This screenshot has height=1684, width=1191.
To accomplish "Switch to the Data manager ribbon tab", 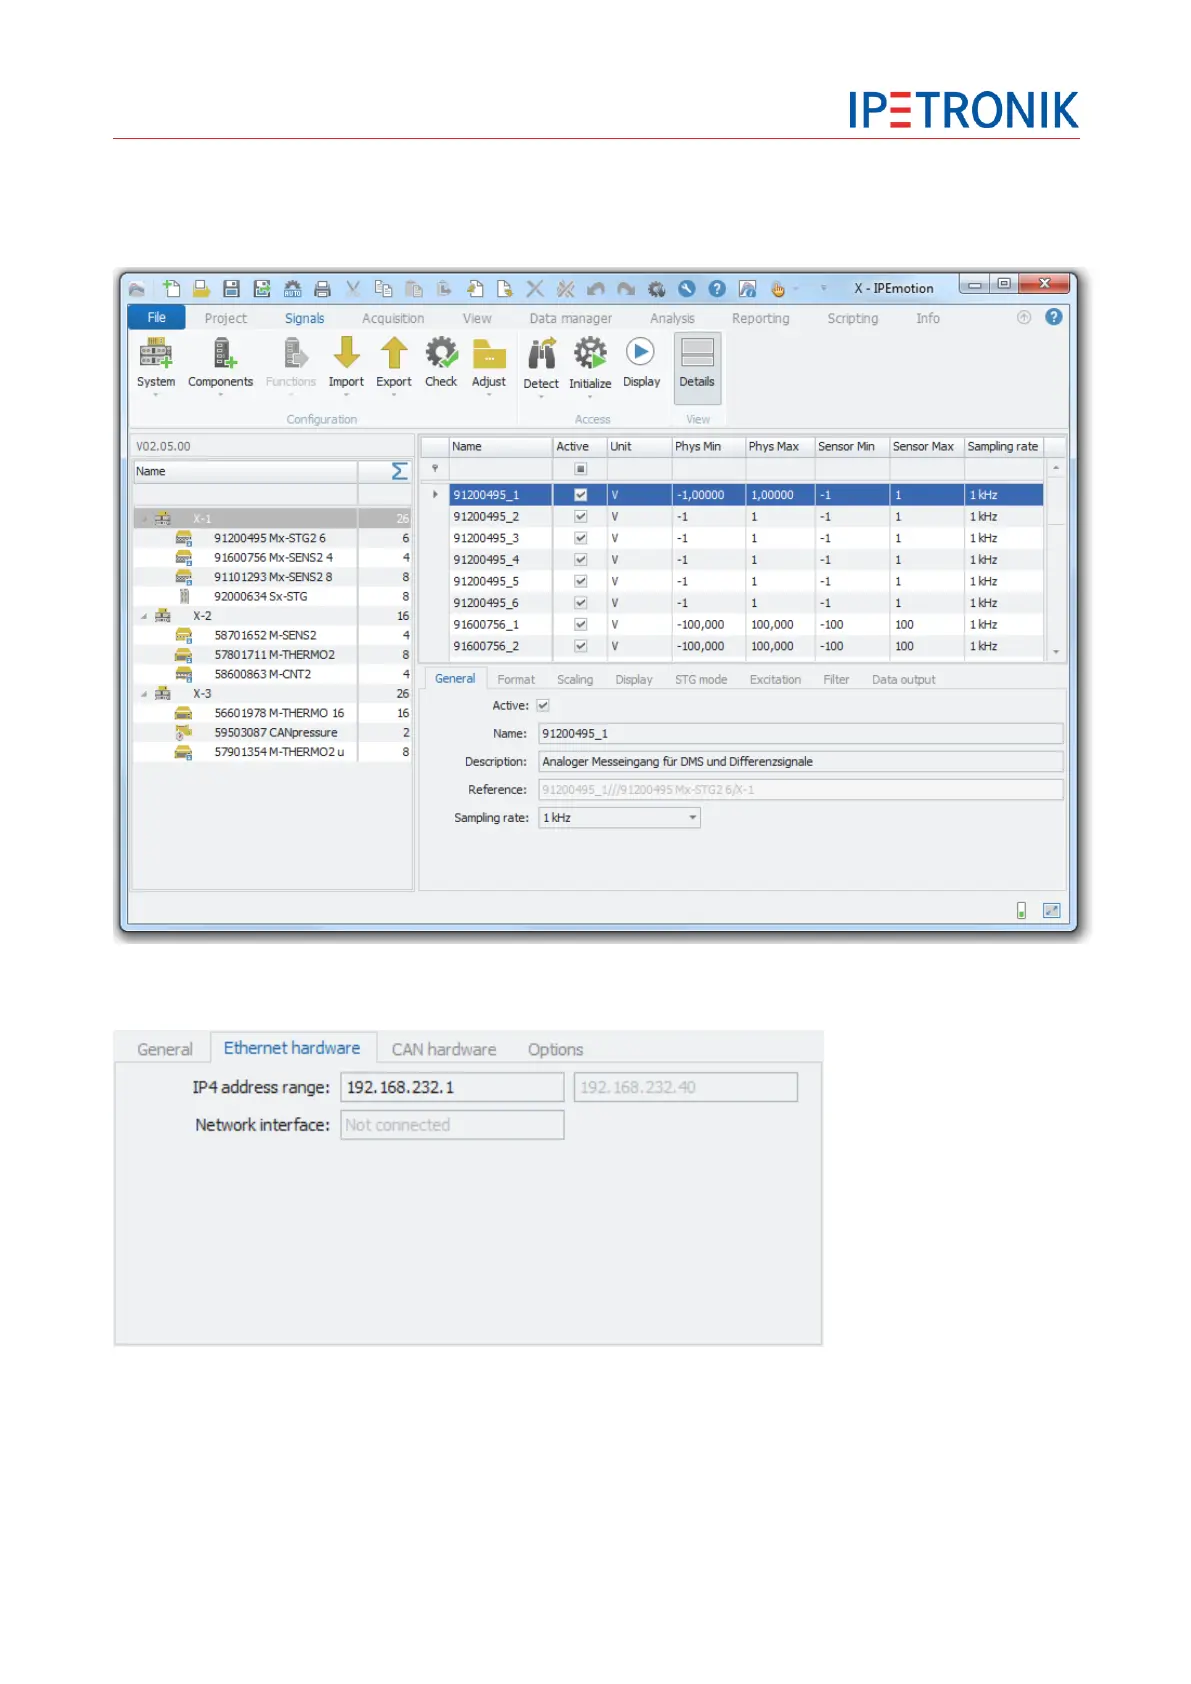I will pyautogui.click(x=570, y=318).
